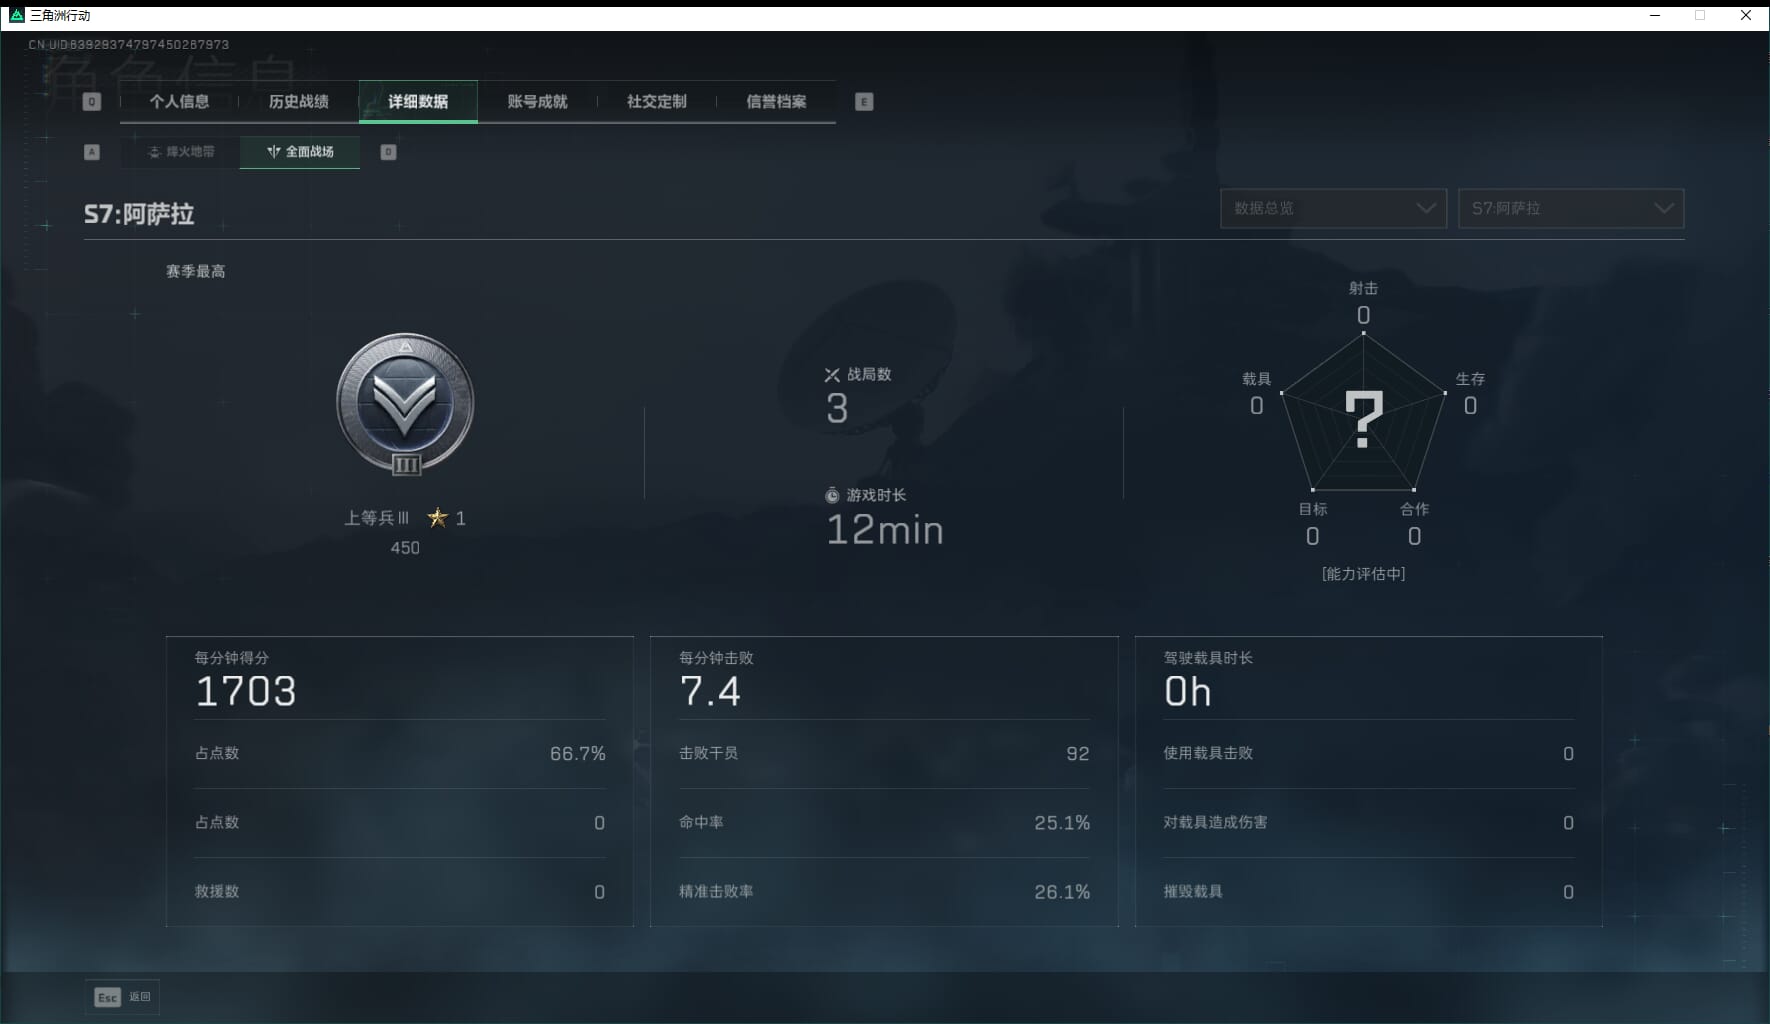Select the 全面战场 mode sub-tab
1770x1024 pixels.
tap(300, 152)
